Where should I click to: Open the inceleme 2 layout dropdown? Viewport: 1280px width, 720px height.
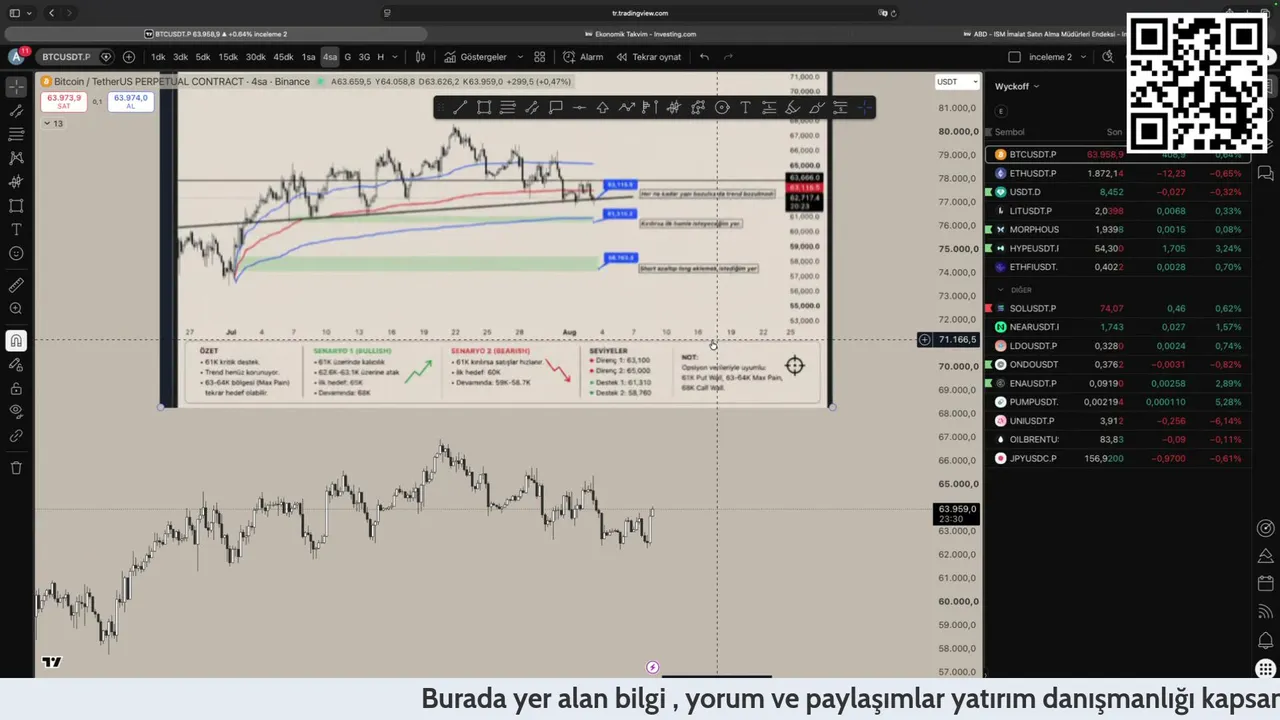pos(1058,57)
